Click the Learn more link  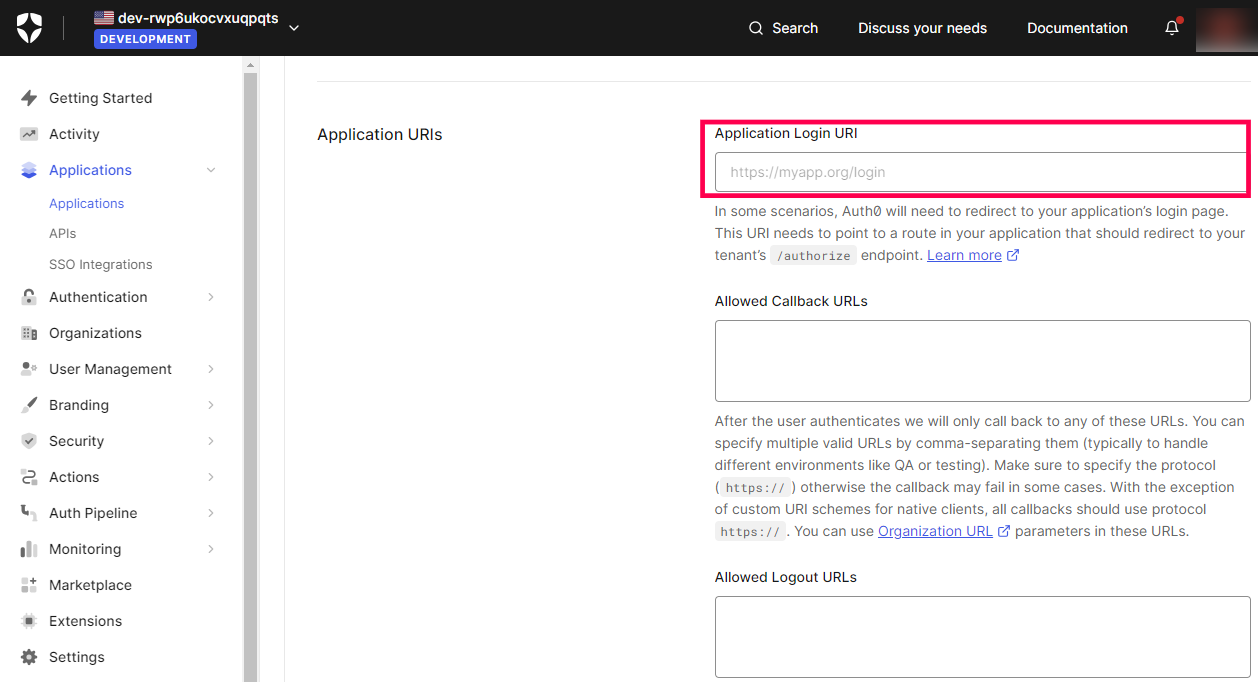[964, 255]
